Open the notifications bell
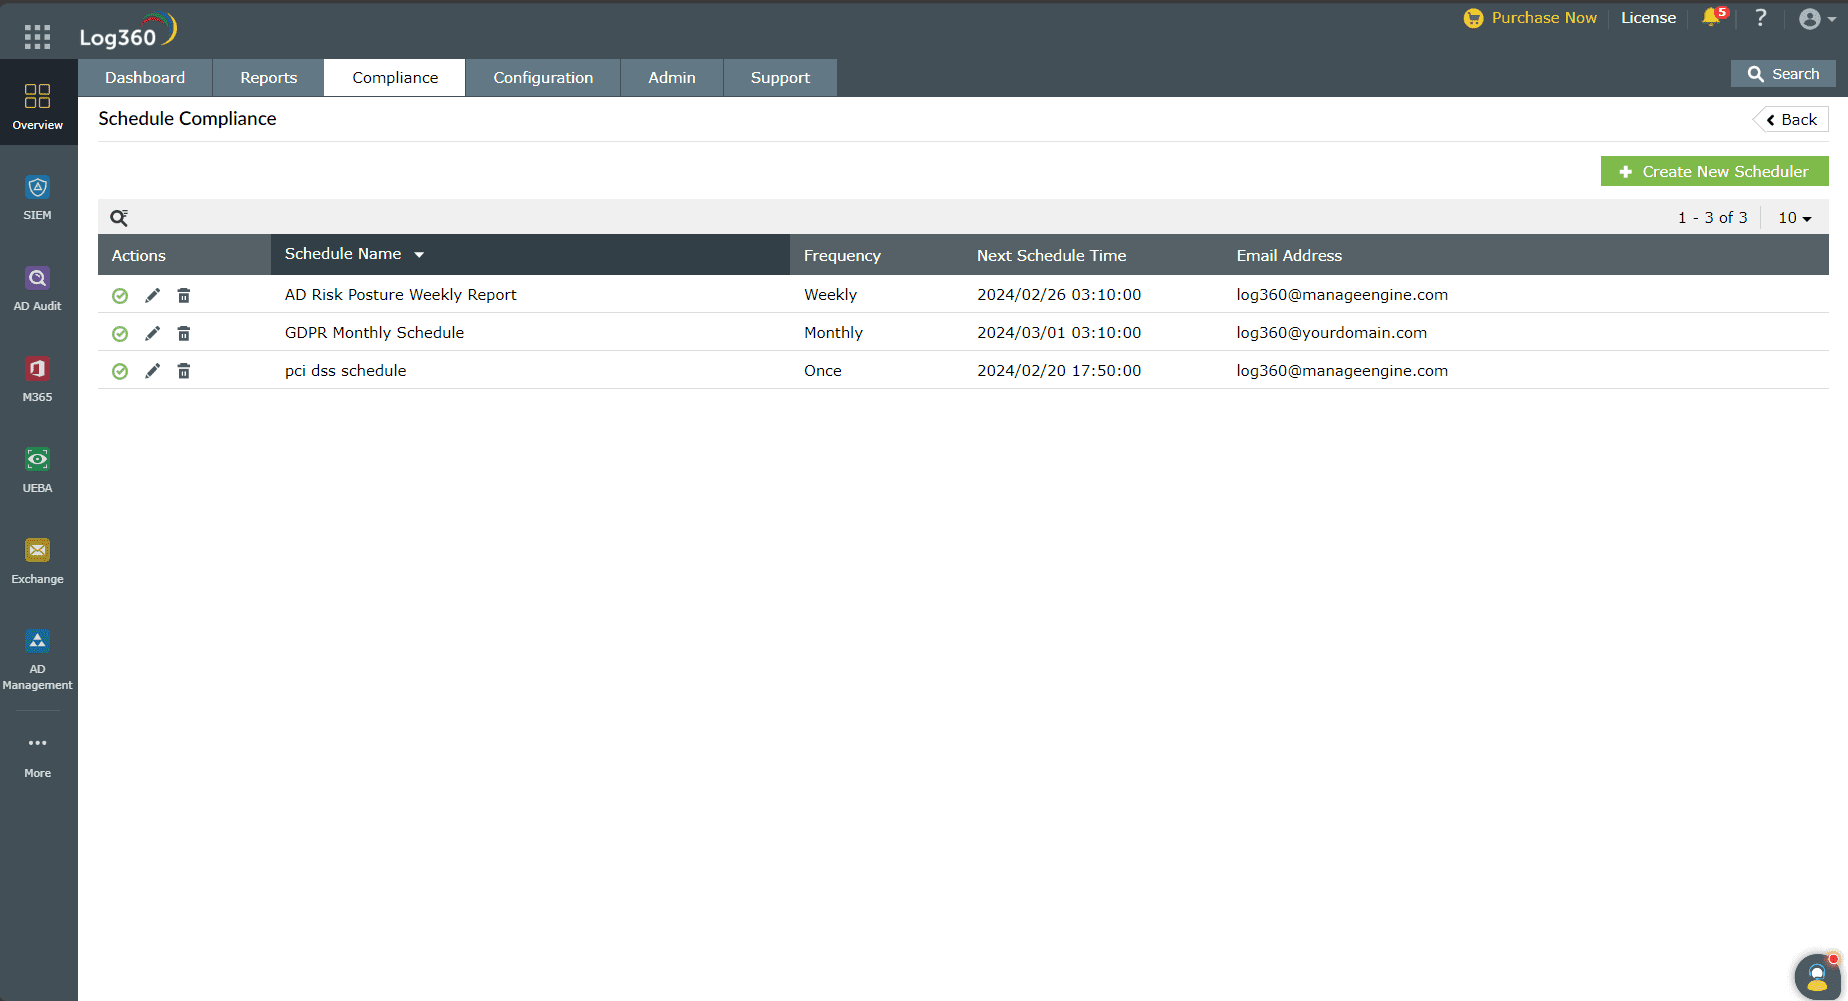The image size is (1848, 1001). coord(1713,18)
